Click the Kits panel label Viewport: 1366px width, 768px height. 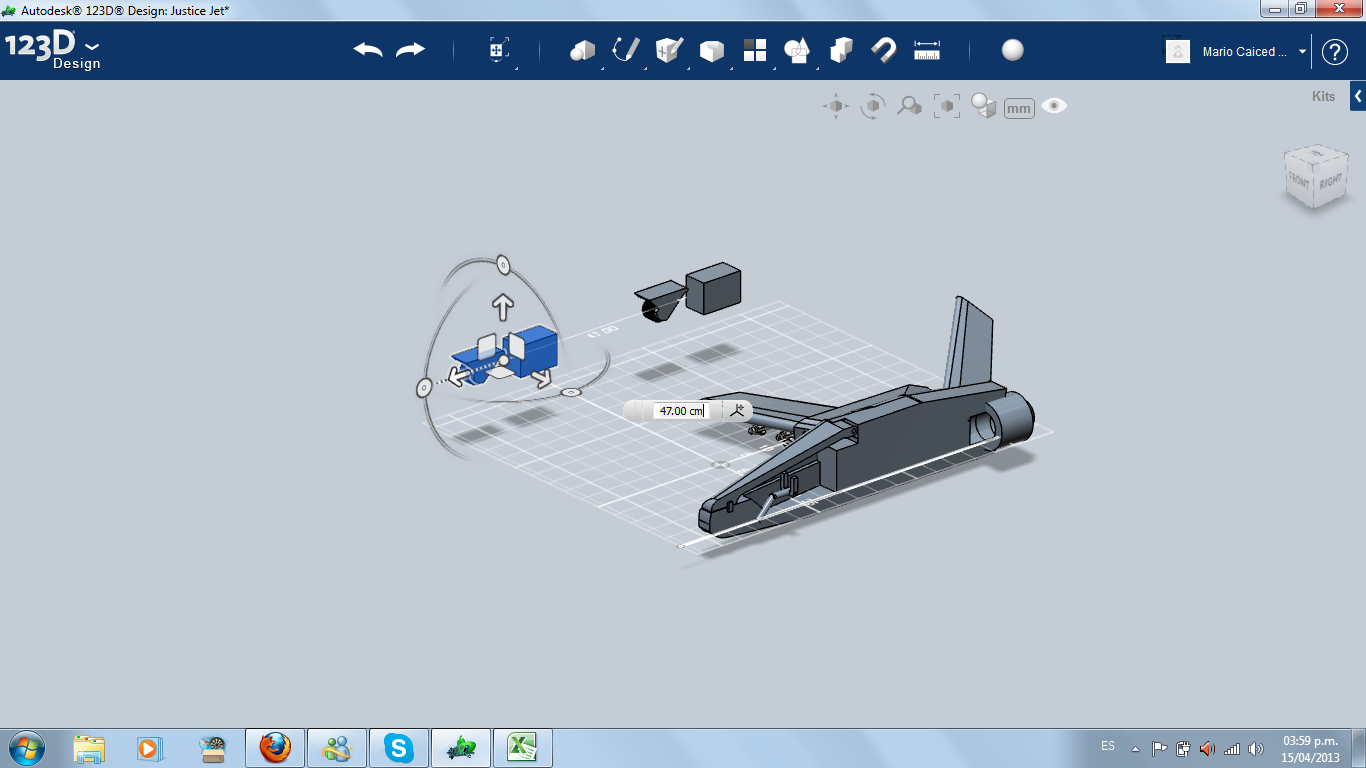1323,97
